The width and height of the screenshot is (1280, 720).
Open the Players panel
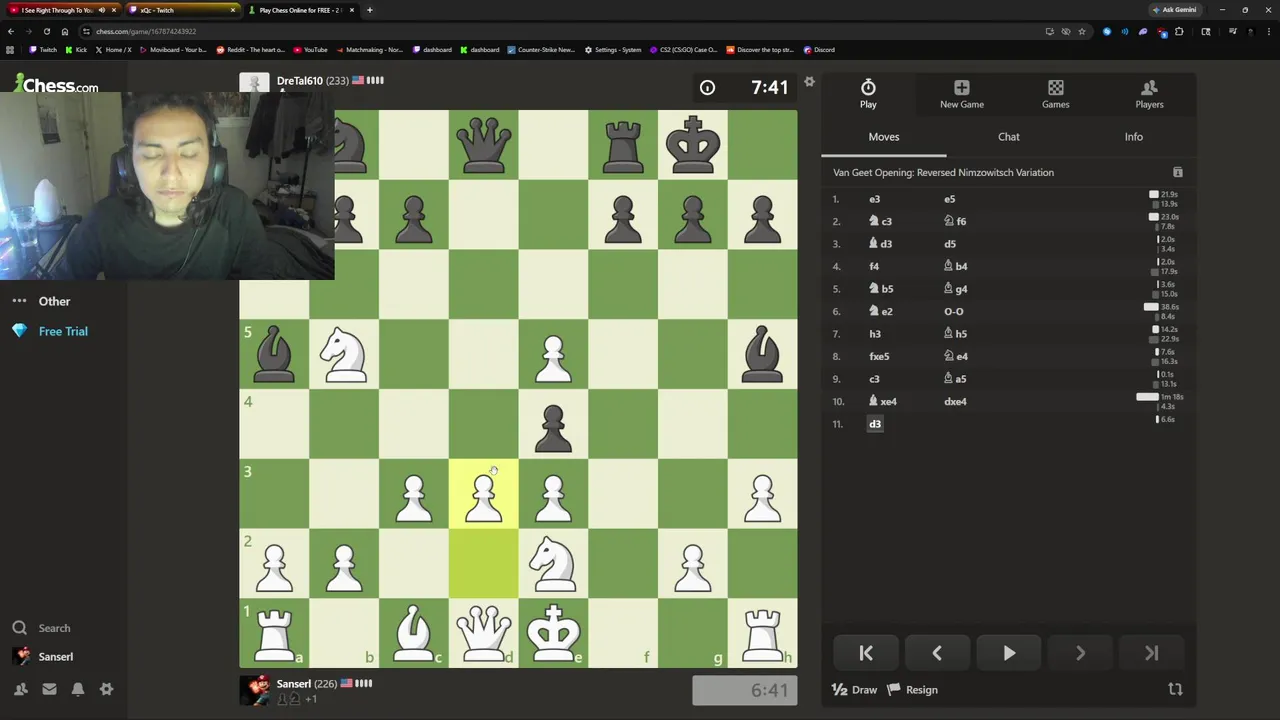tap(1149, 88)
